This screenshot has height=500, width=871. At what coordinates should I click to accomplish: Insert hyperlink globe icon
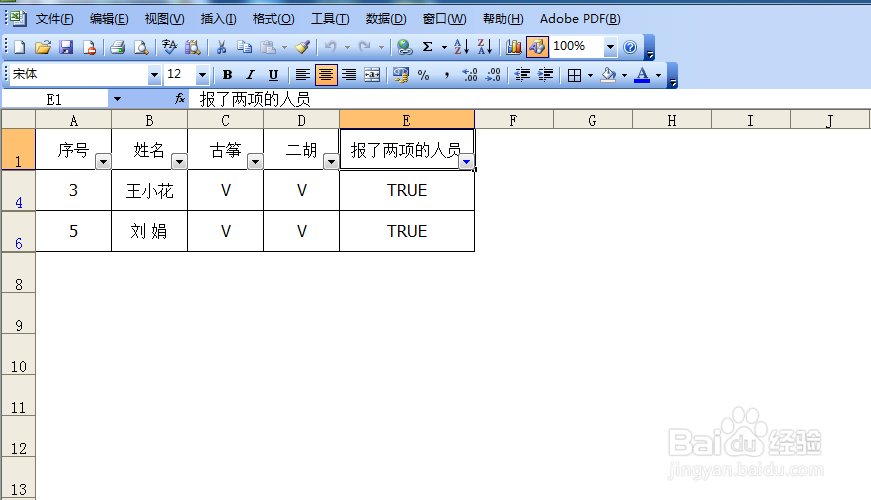point(404,47)
